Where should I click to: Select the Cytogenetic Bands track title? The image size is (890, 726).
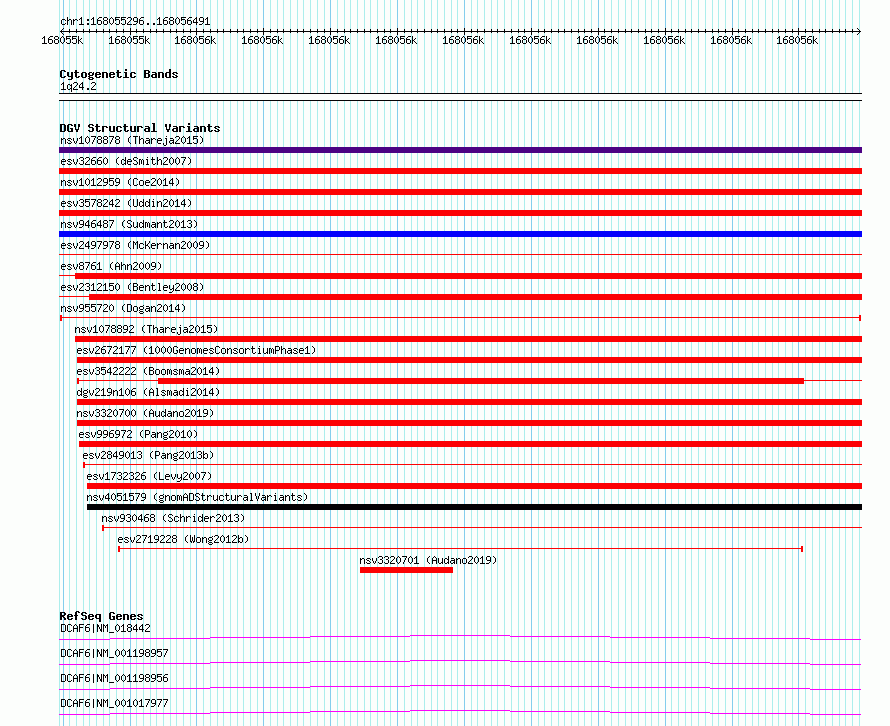coord(119,74)
